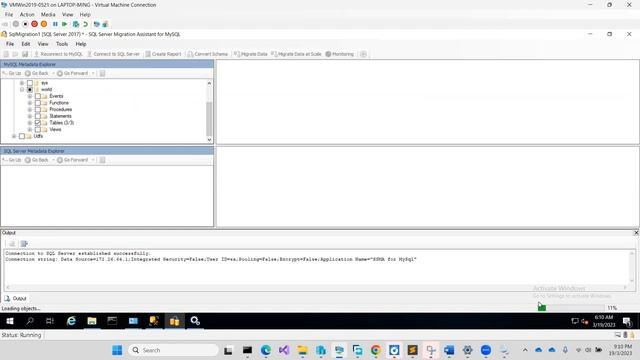The image size is (640, 360).
Task: Select the Output tab at bottom
Action: [x=16, y=298]
